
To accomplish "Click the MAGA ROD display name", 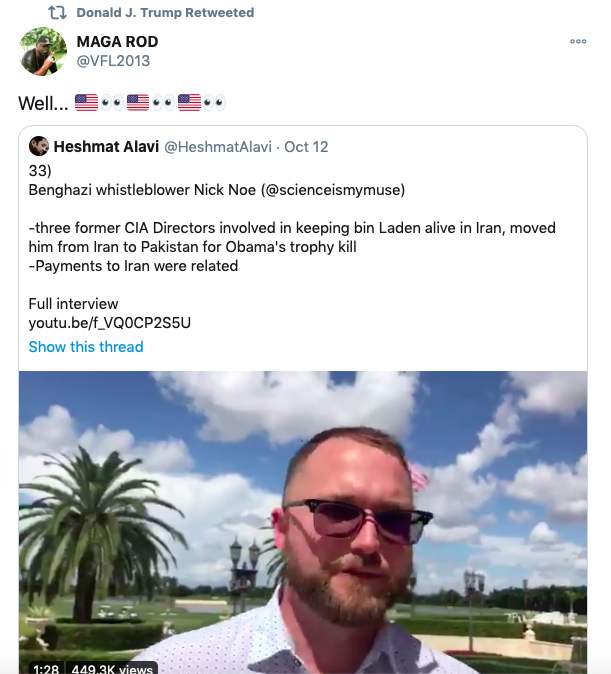I will 117,42.
